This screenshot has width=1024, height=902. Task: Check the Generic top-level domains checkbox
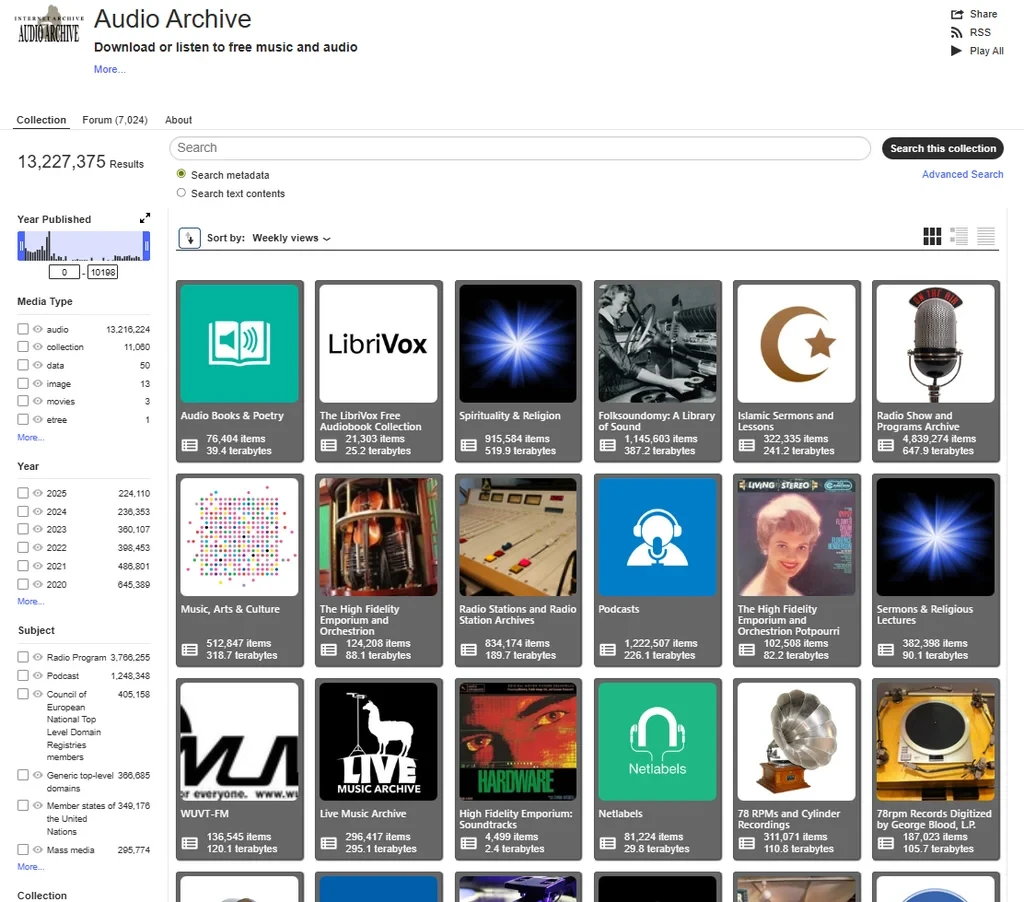pyautogui.click(x=23, y=775)
